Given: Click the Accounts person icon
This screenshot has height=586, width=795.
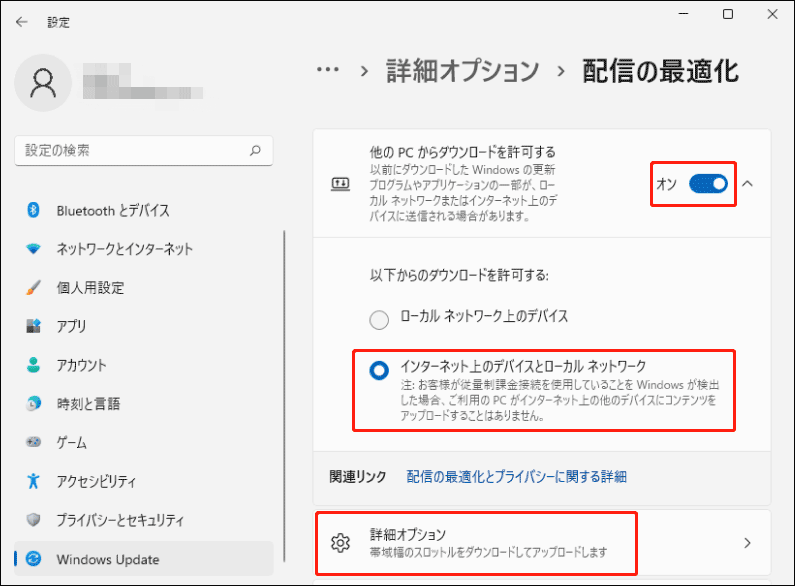Looking at the screenshot, I should click(33, 364).
